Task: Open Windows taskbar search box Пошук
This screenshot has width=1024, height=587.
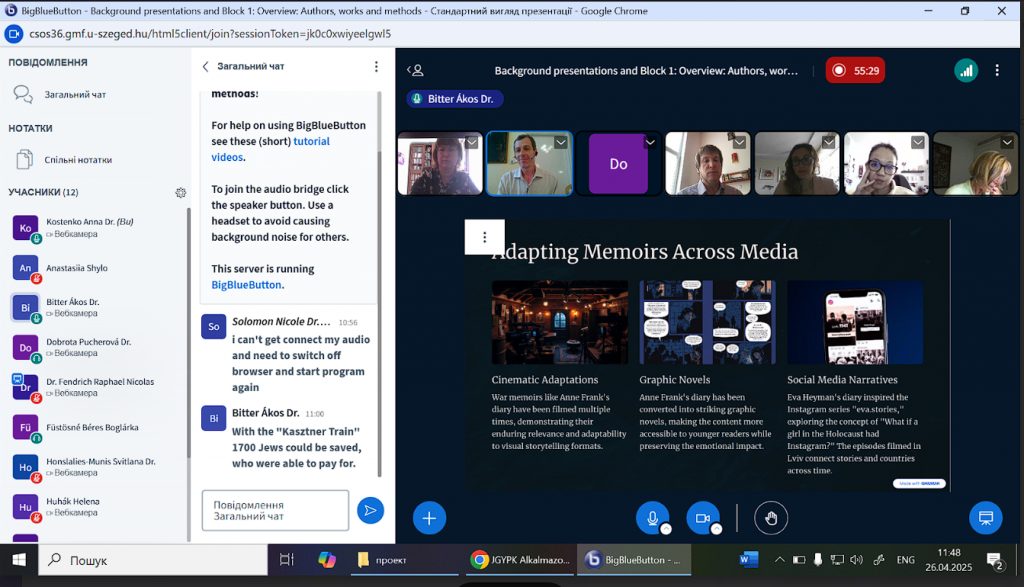Action: [x=150, y=560]
